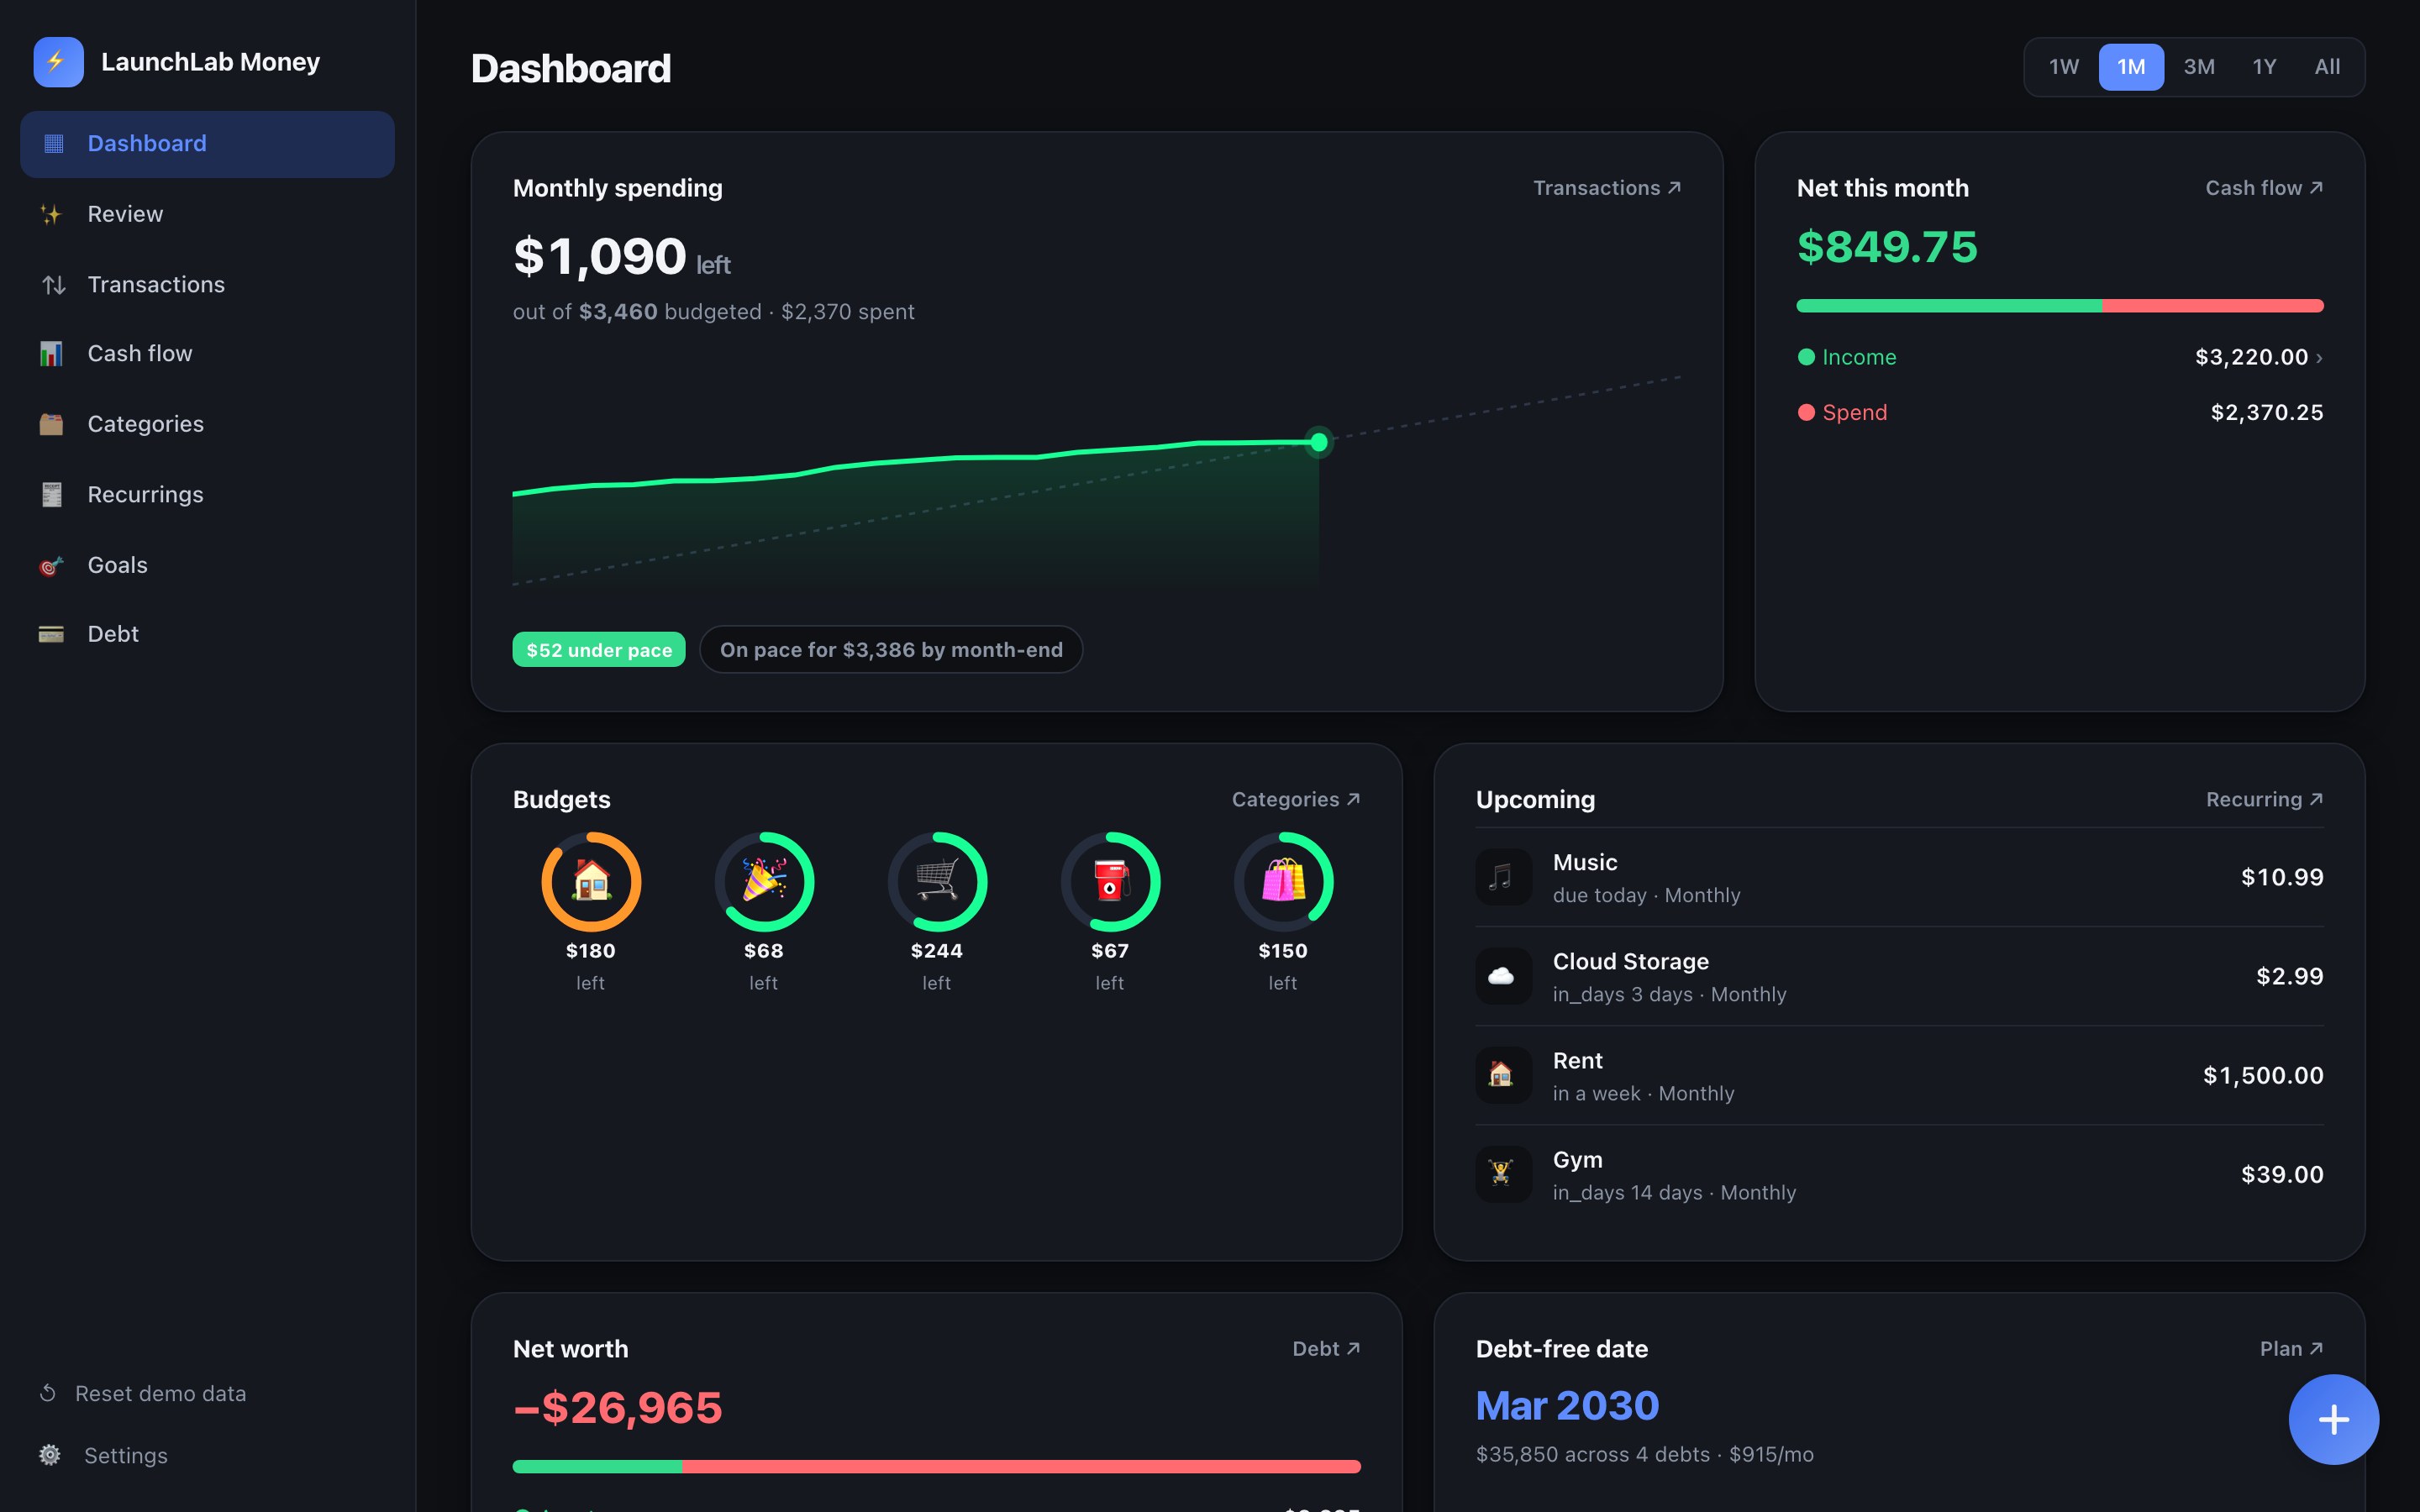Open the shopping bags budget ring $150 left
Viewport: 2420px width, 1512px height.
point(1283,882)
